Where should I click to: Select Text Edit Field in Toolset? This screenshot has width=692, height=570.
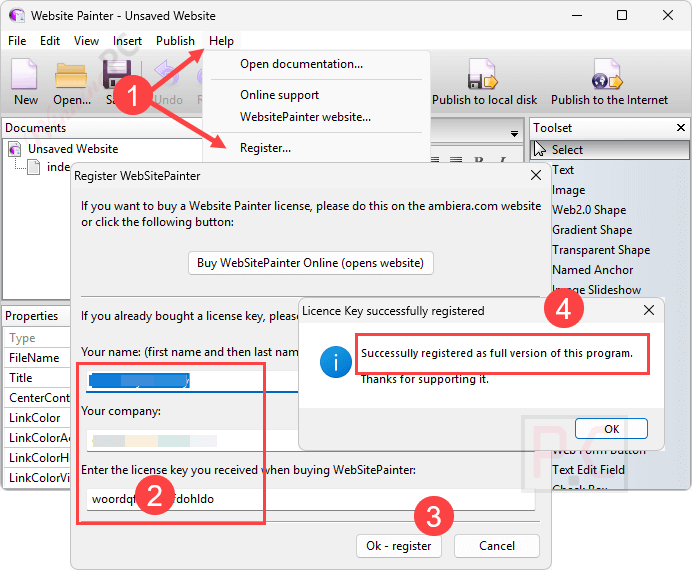coord(588,470)
